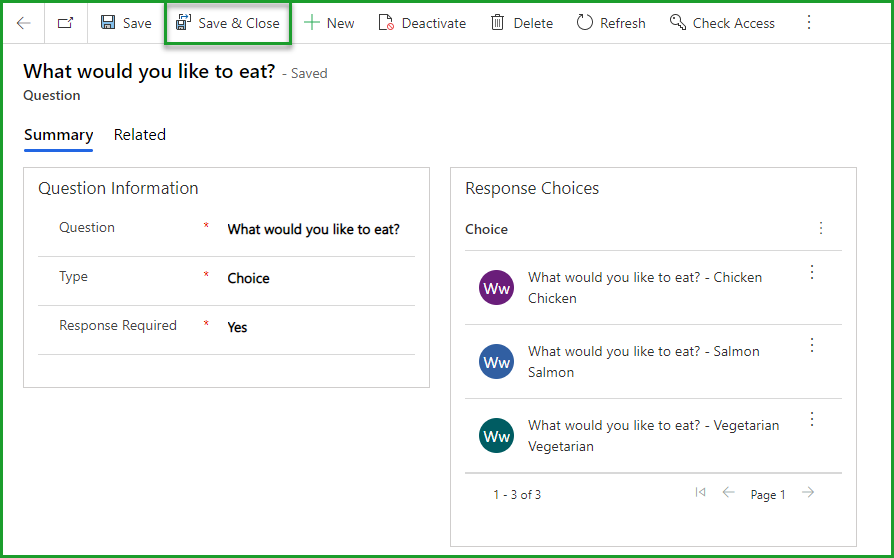Image resolution: width=894 pixels, height=558 pixels.
Task: Click the back arrow icon
Action: [x=24, y=23]
